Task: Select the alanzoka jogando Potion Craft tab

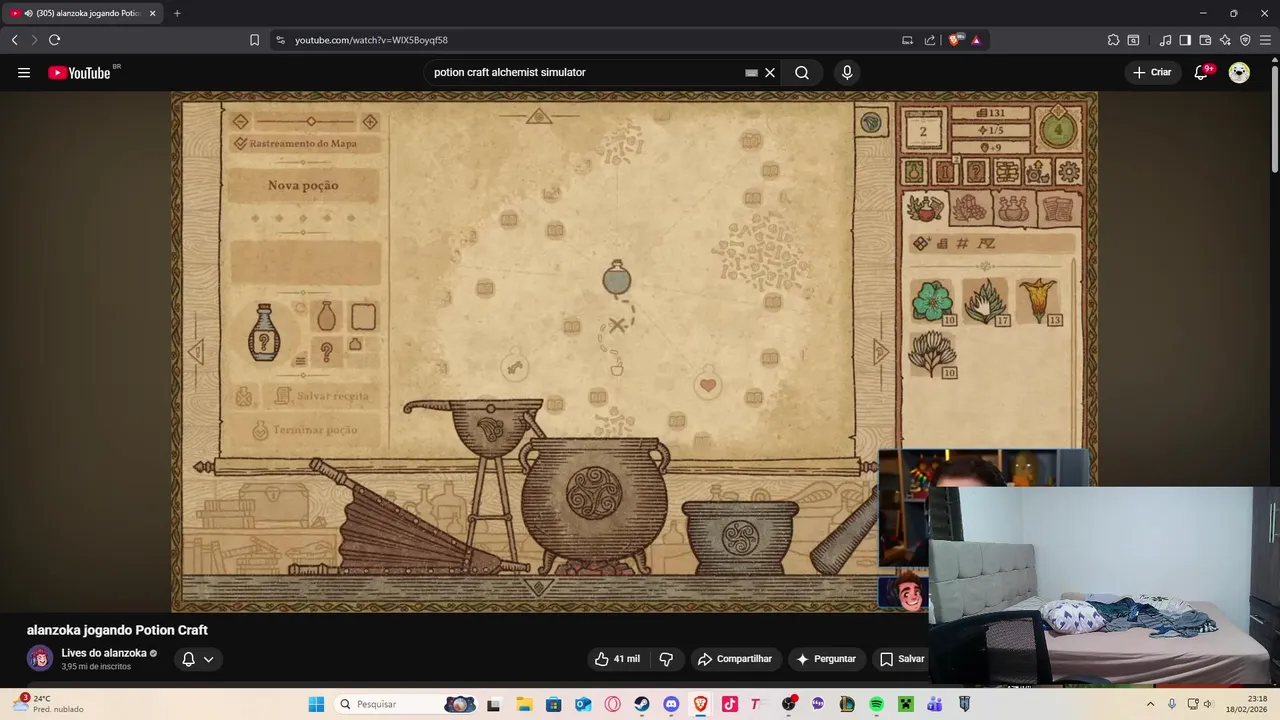Action: point(82,13)
